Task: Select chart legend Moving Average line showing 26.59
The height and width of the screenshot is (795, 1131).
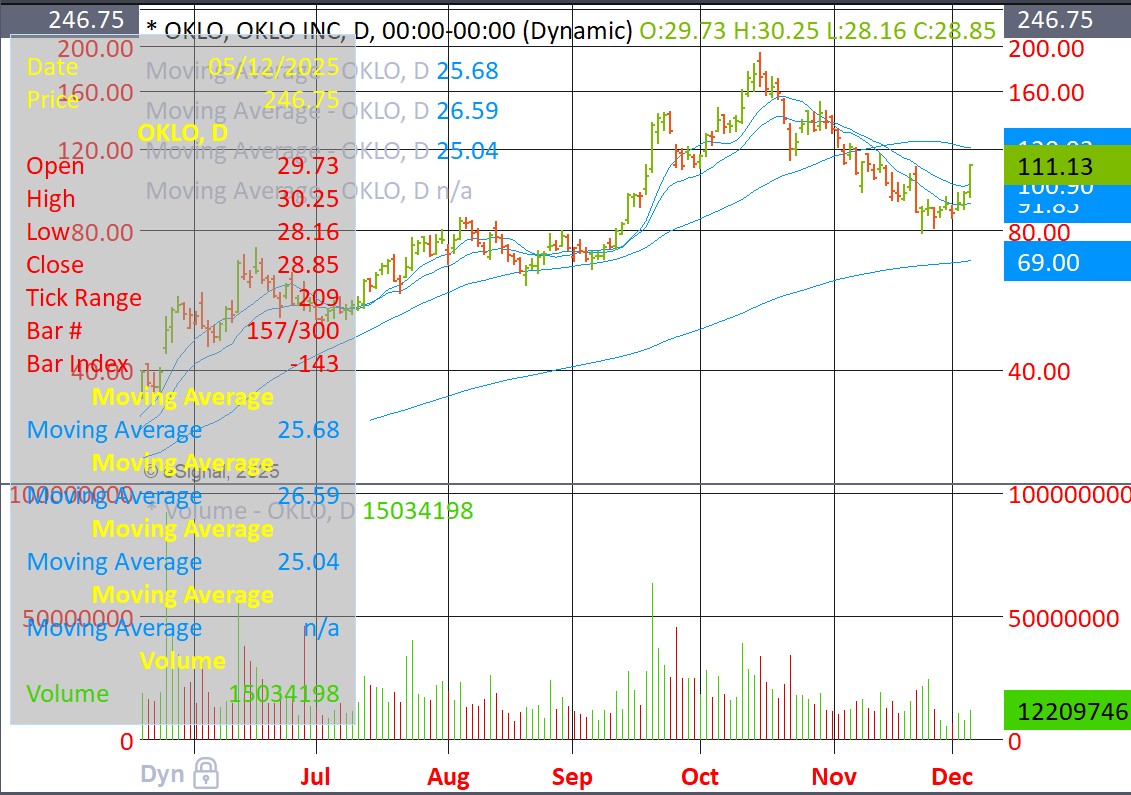Action: point(320,110)
